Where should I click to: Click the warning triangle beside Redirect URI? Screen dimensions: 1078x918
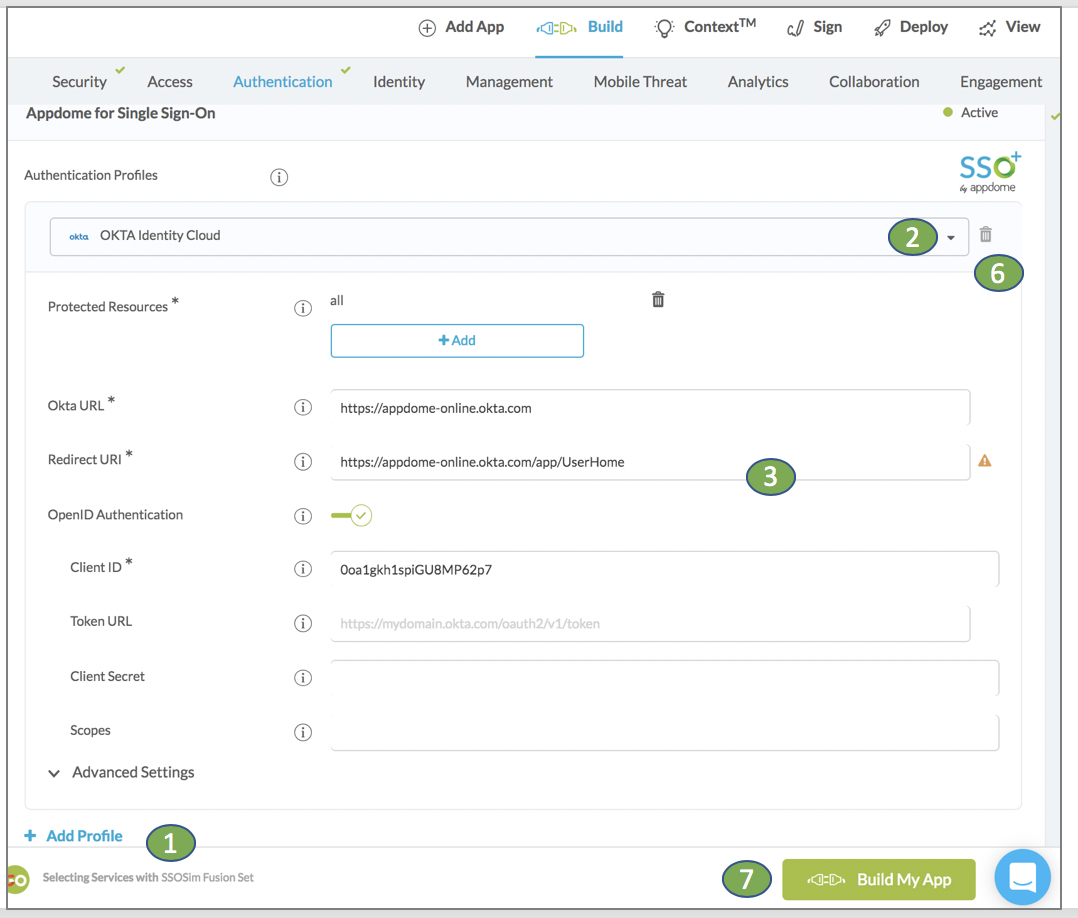tap(985, 461)
